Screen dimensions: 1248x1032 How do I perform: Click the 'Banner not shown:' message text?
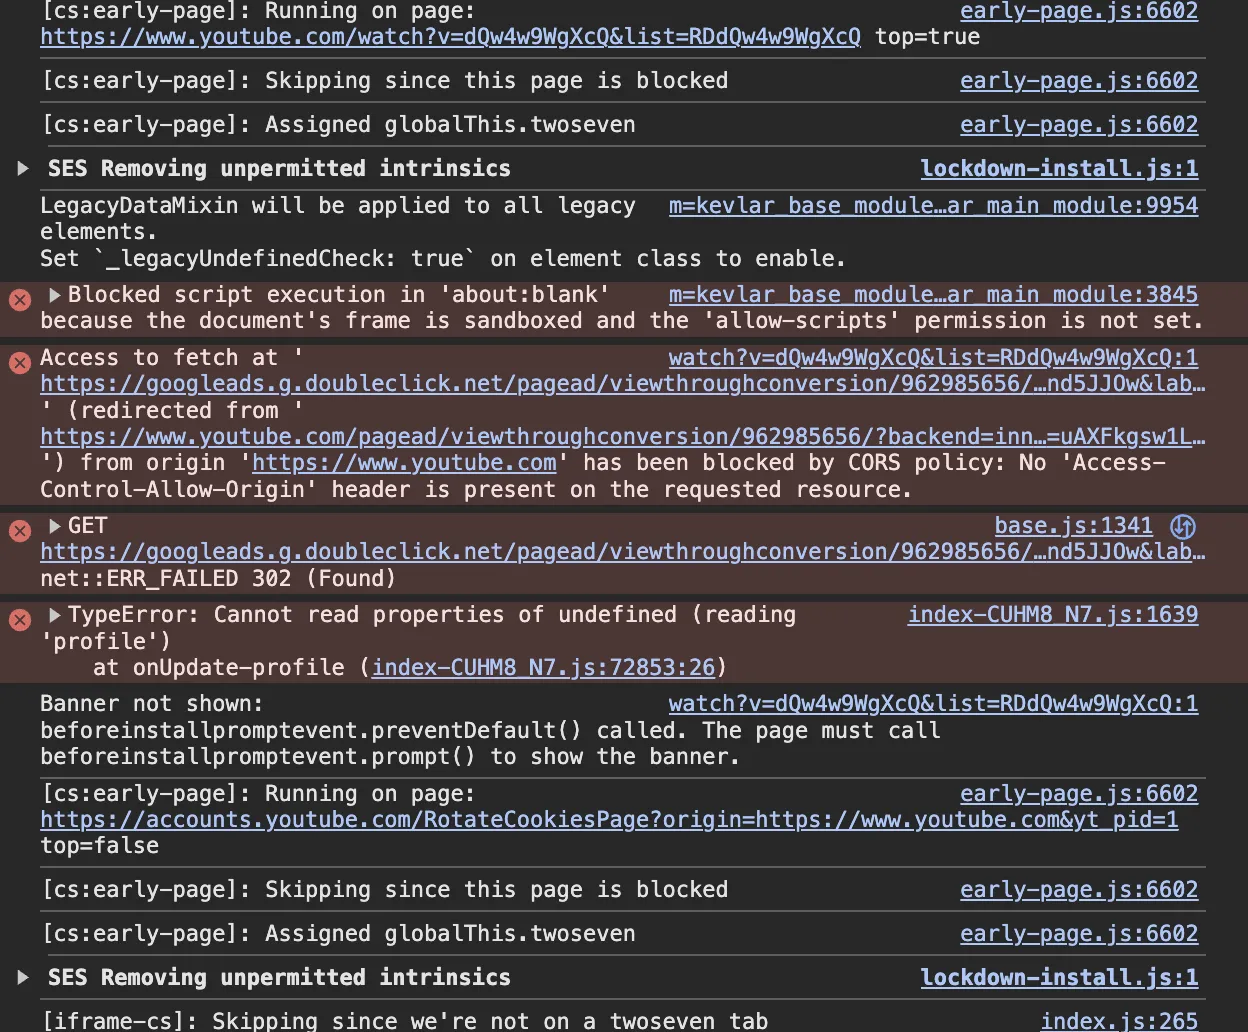click(x=152, y=704)
